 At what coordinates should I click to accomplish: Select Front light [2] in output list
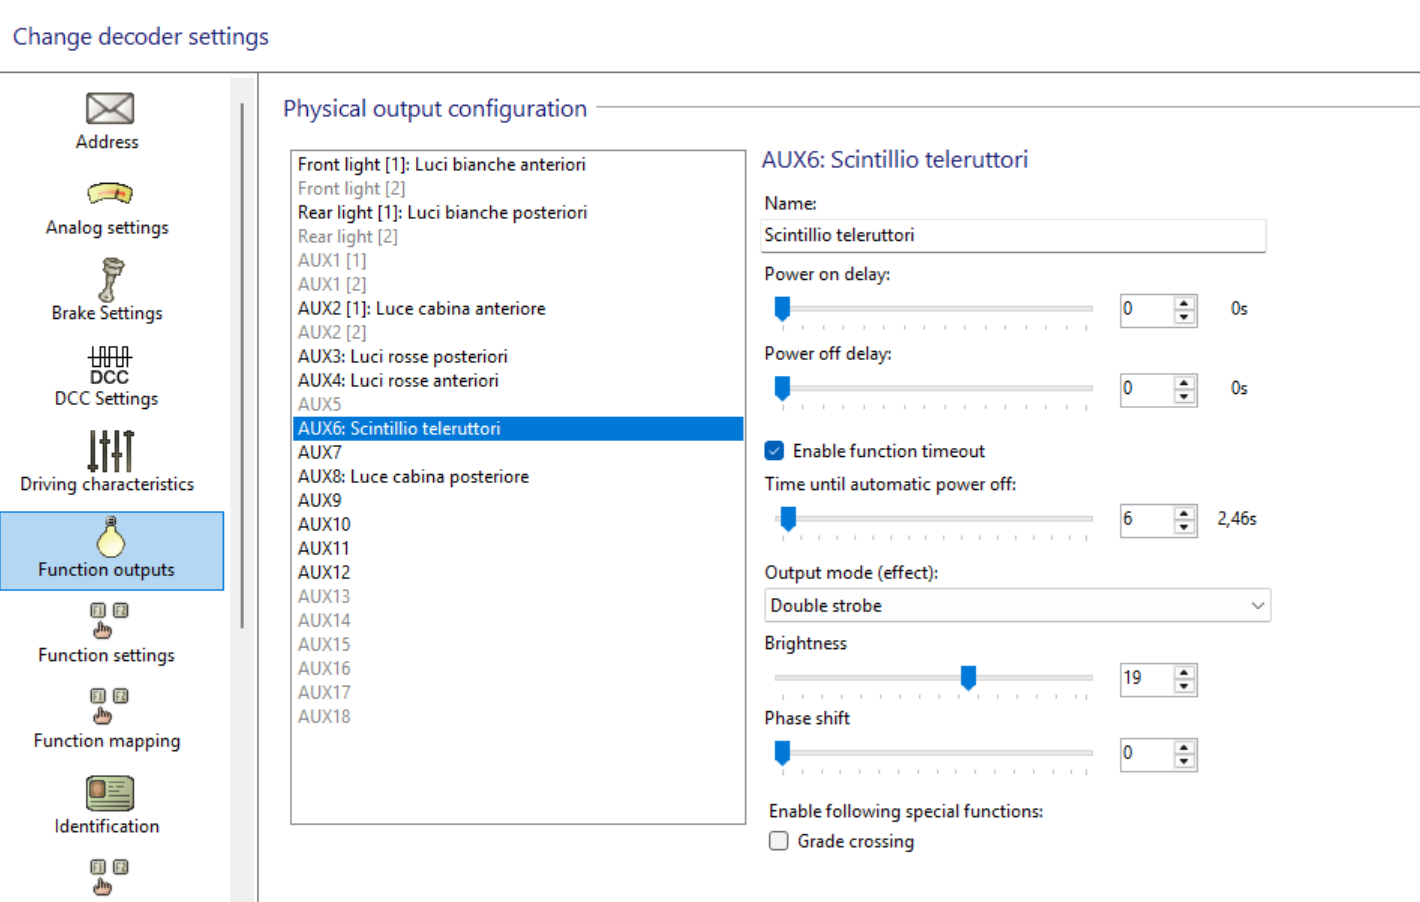(518, 189)
